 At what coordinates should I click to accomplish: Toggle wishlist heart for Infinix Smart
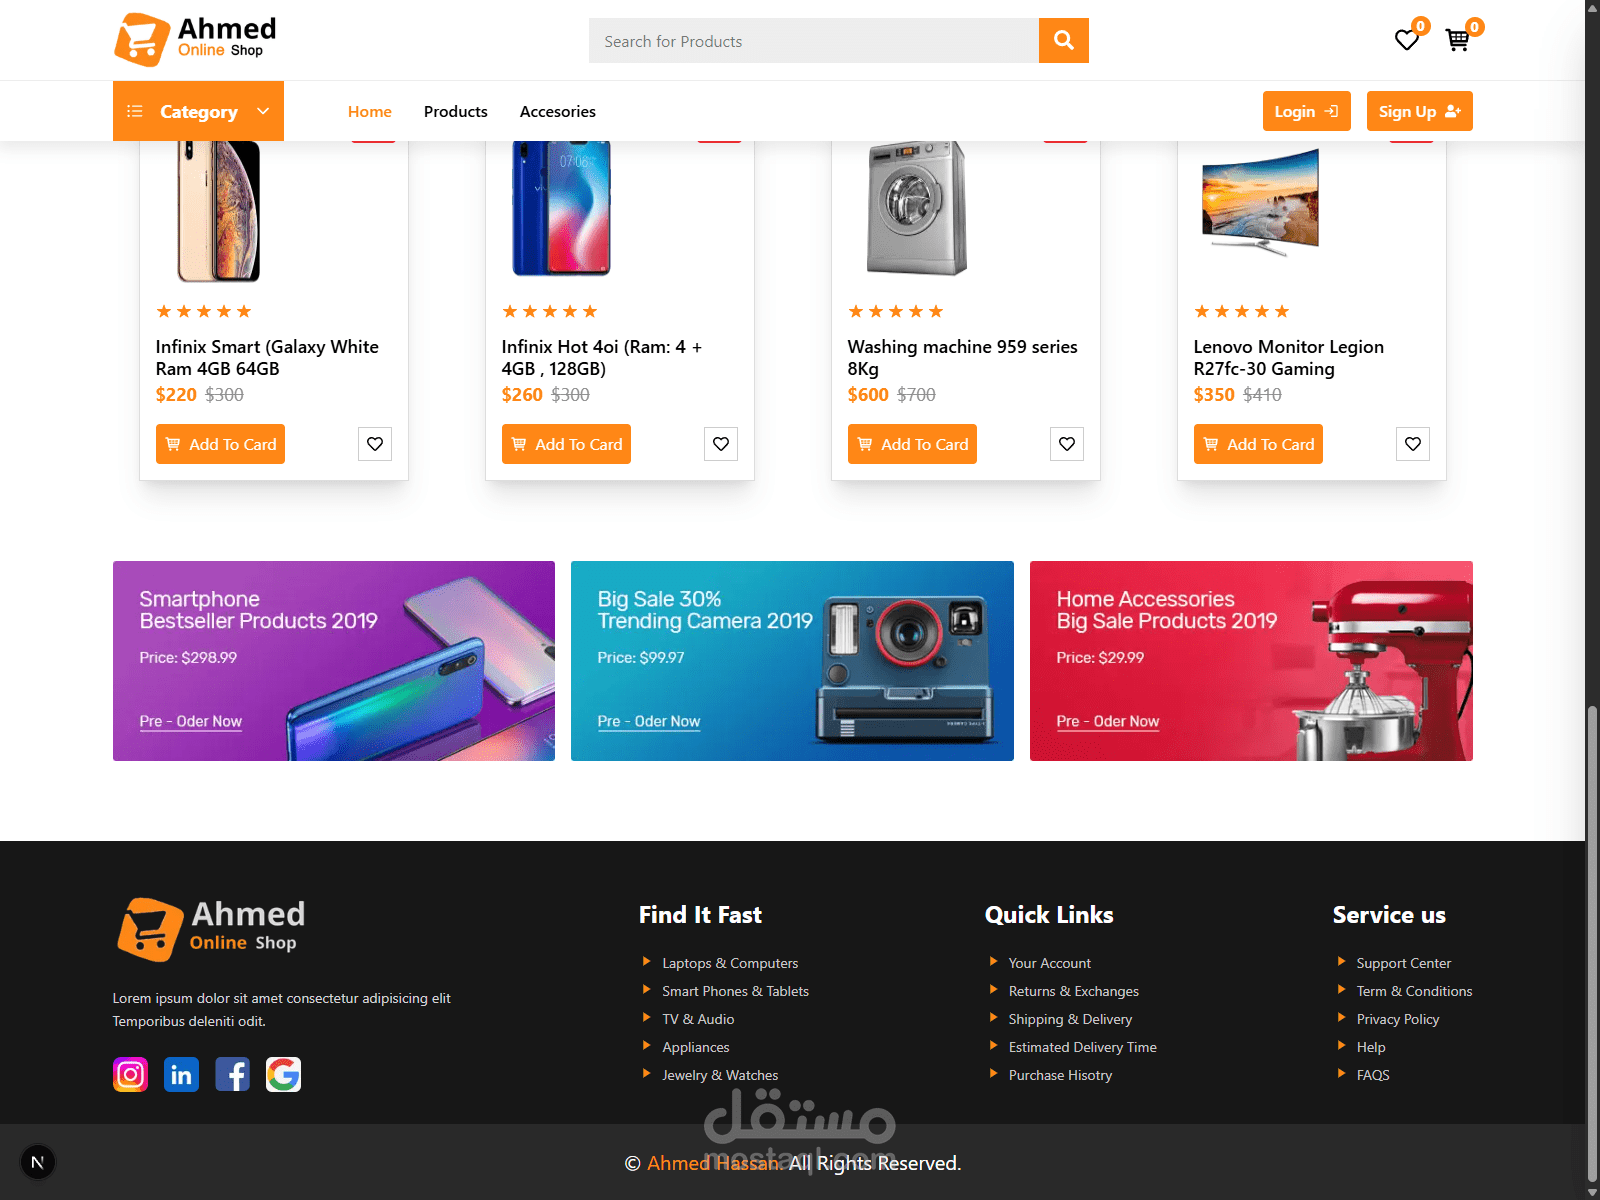click(375, 444)
